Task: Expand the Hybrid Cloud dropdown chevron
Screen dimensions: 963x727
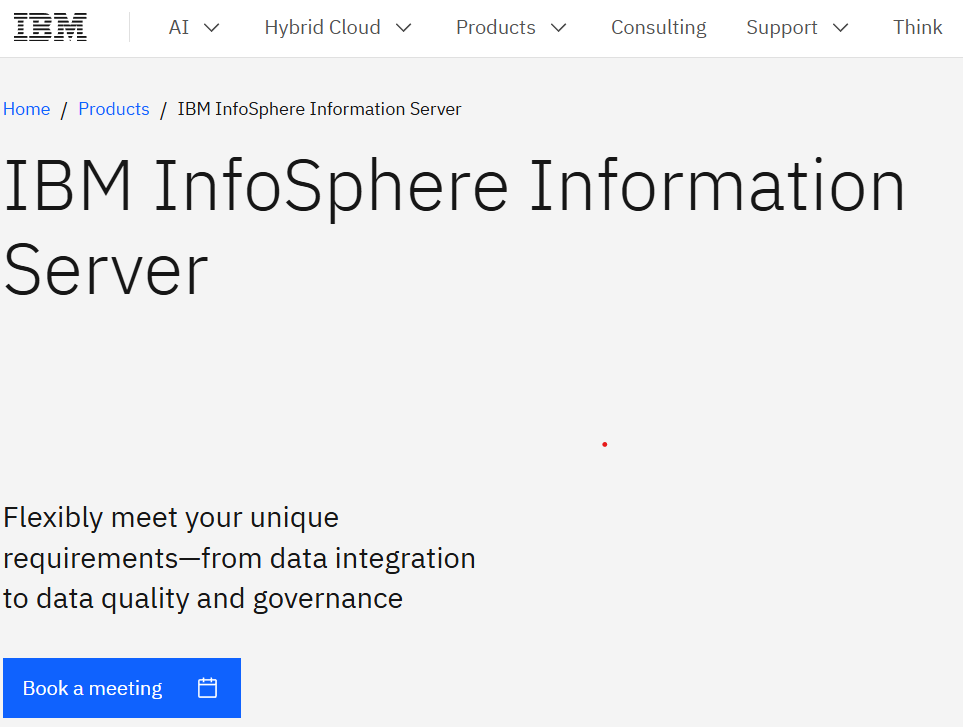Action: click(404, 28)
